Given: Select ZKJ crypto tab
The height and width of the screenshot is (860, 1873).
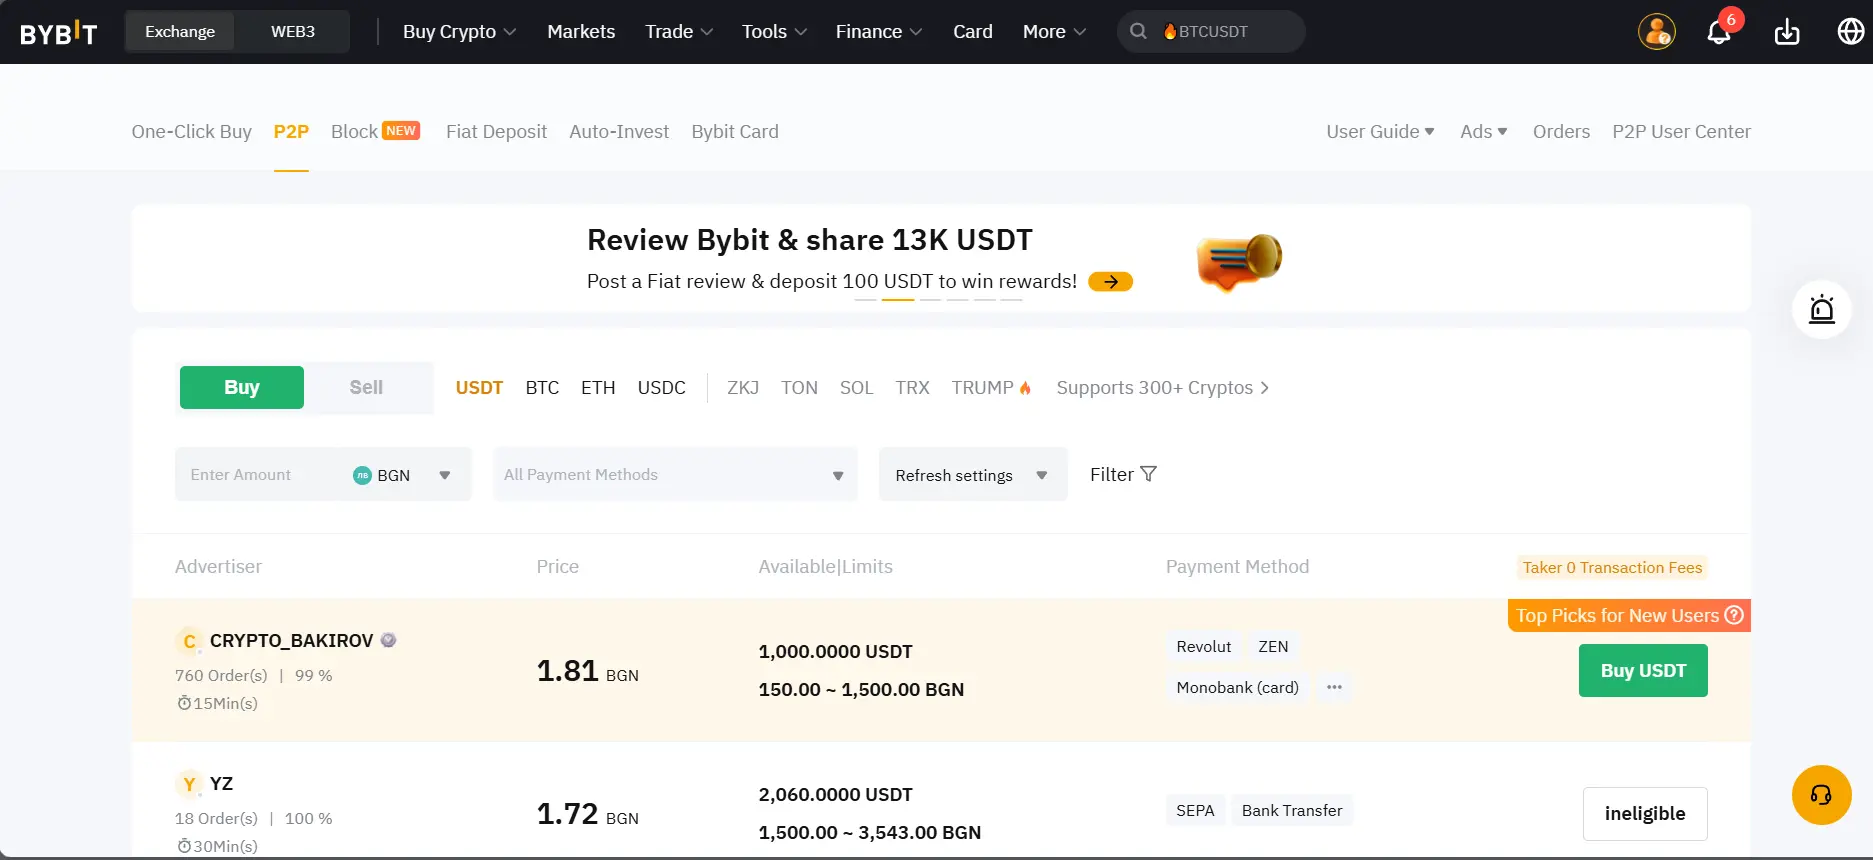Looking at the screenshot, I should [743, 388].
